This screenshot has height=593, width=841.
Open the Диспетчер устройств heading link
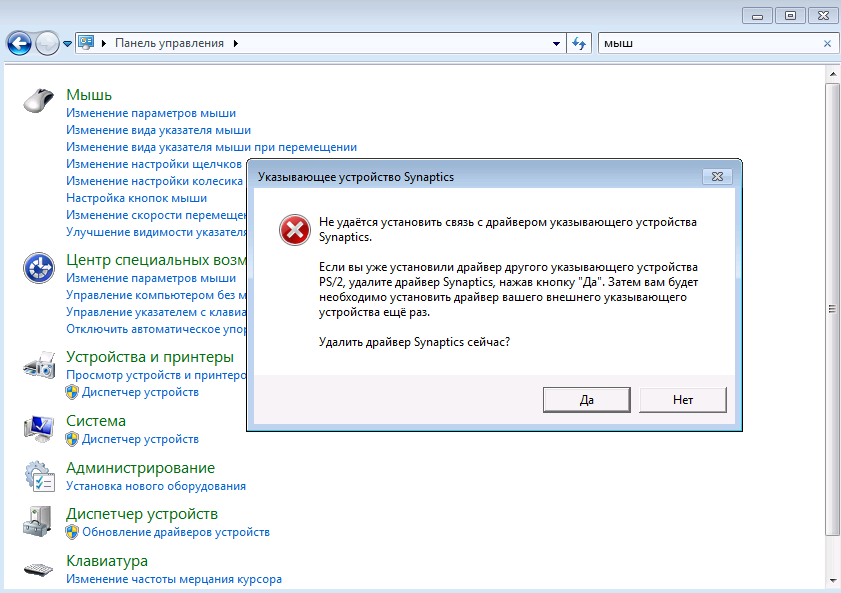point(142,514)
